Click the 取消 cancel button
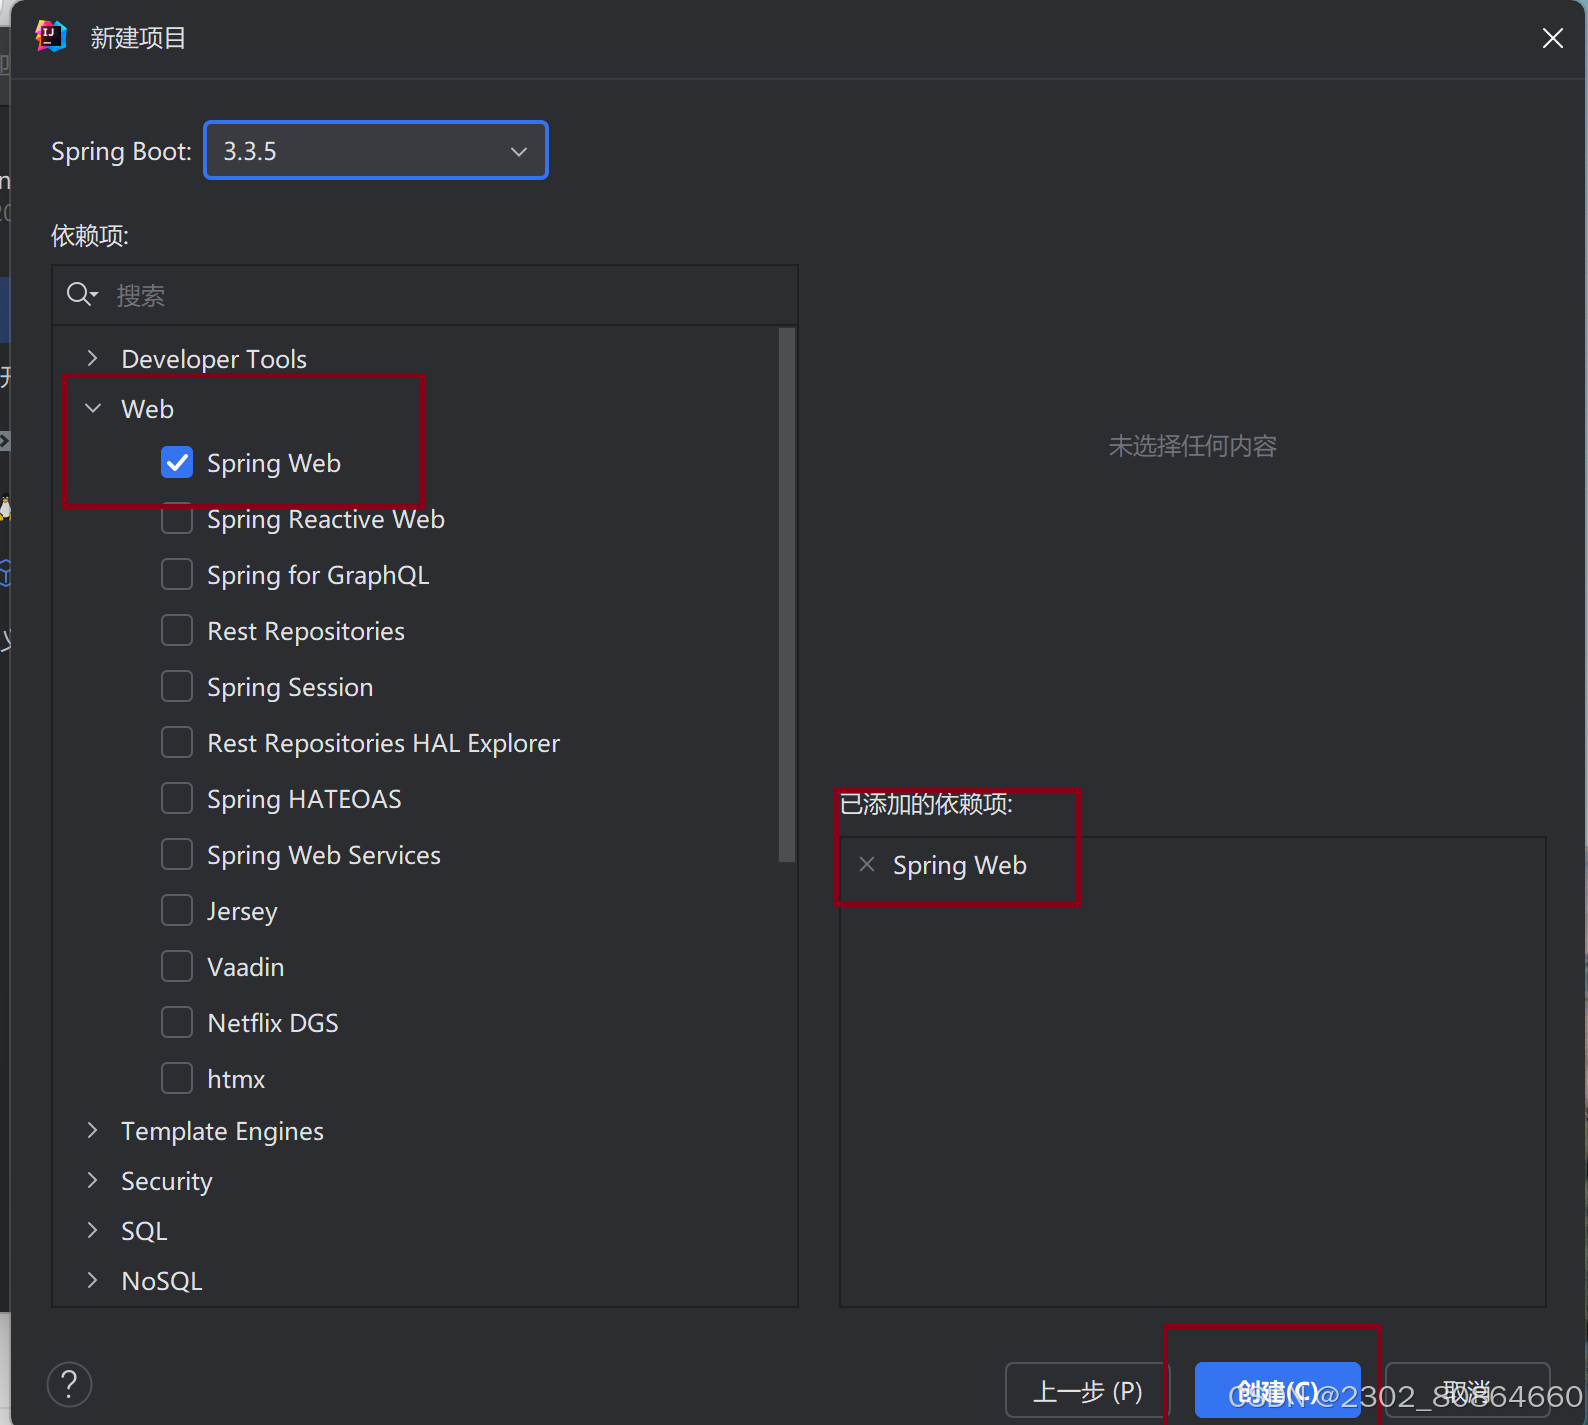The height and width of the screenshot is (1425, 1588). coord(1467,1390)
